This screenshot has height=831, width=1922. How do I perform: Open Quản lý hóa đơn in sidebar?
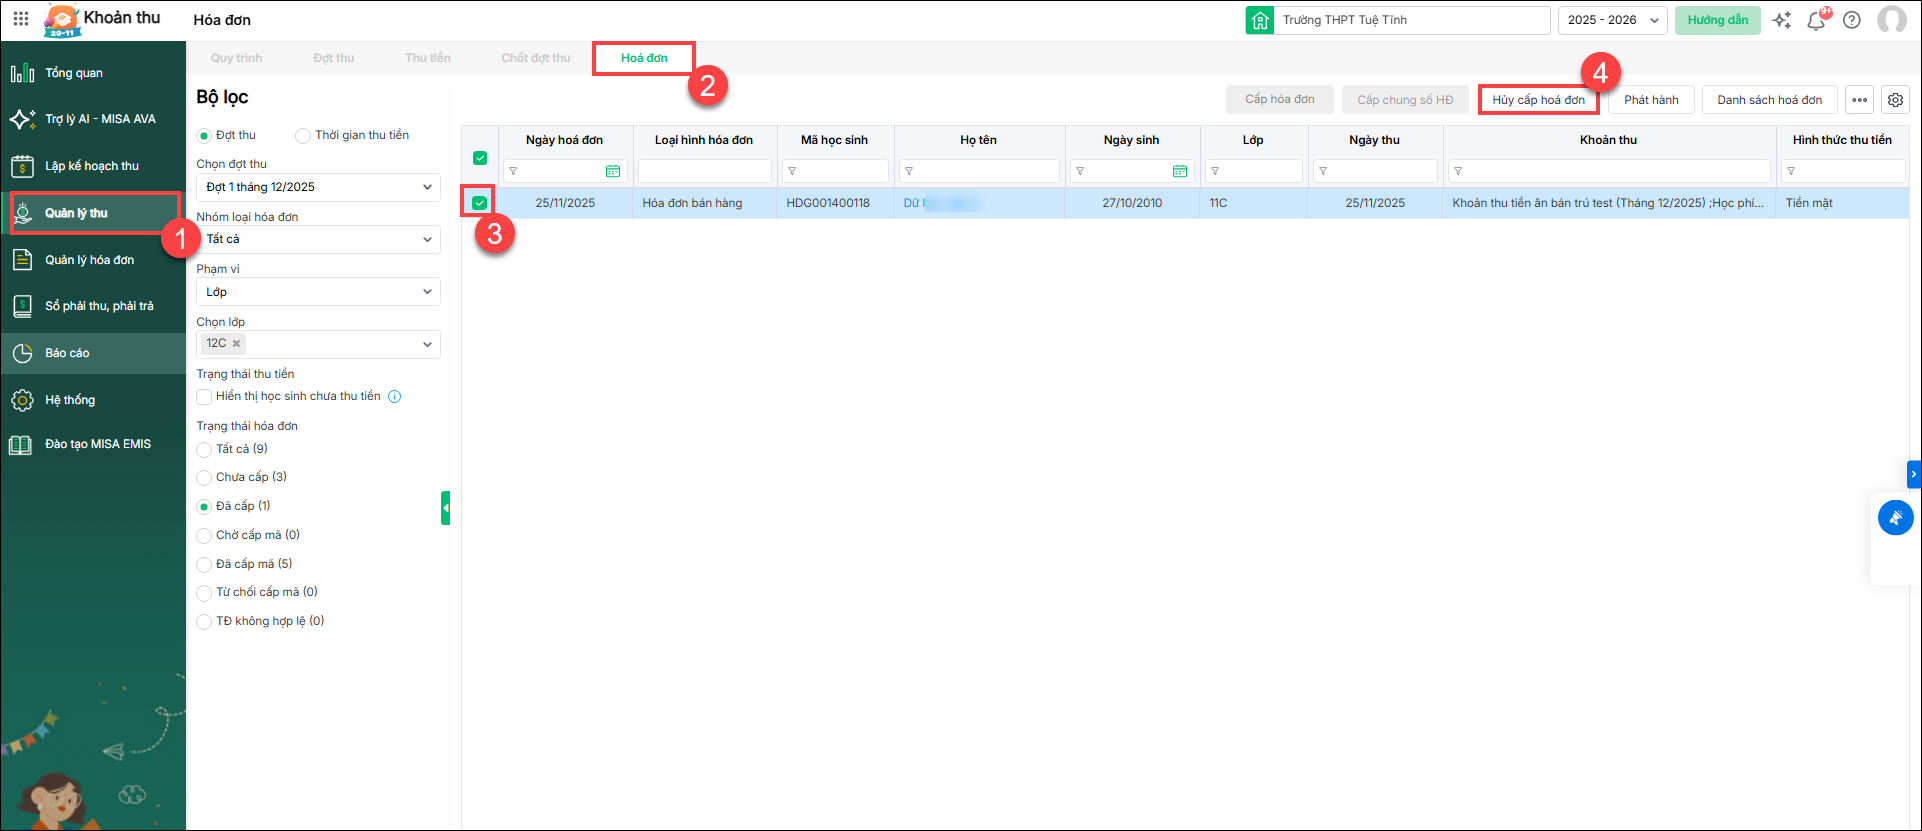(89, 260)
